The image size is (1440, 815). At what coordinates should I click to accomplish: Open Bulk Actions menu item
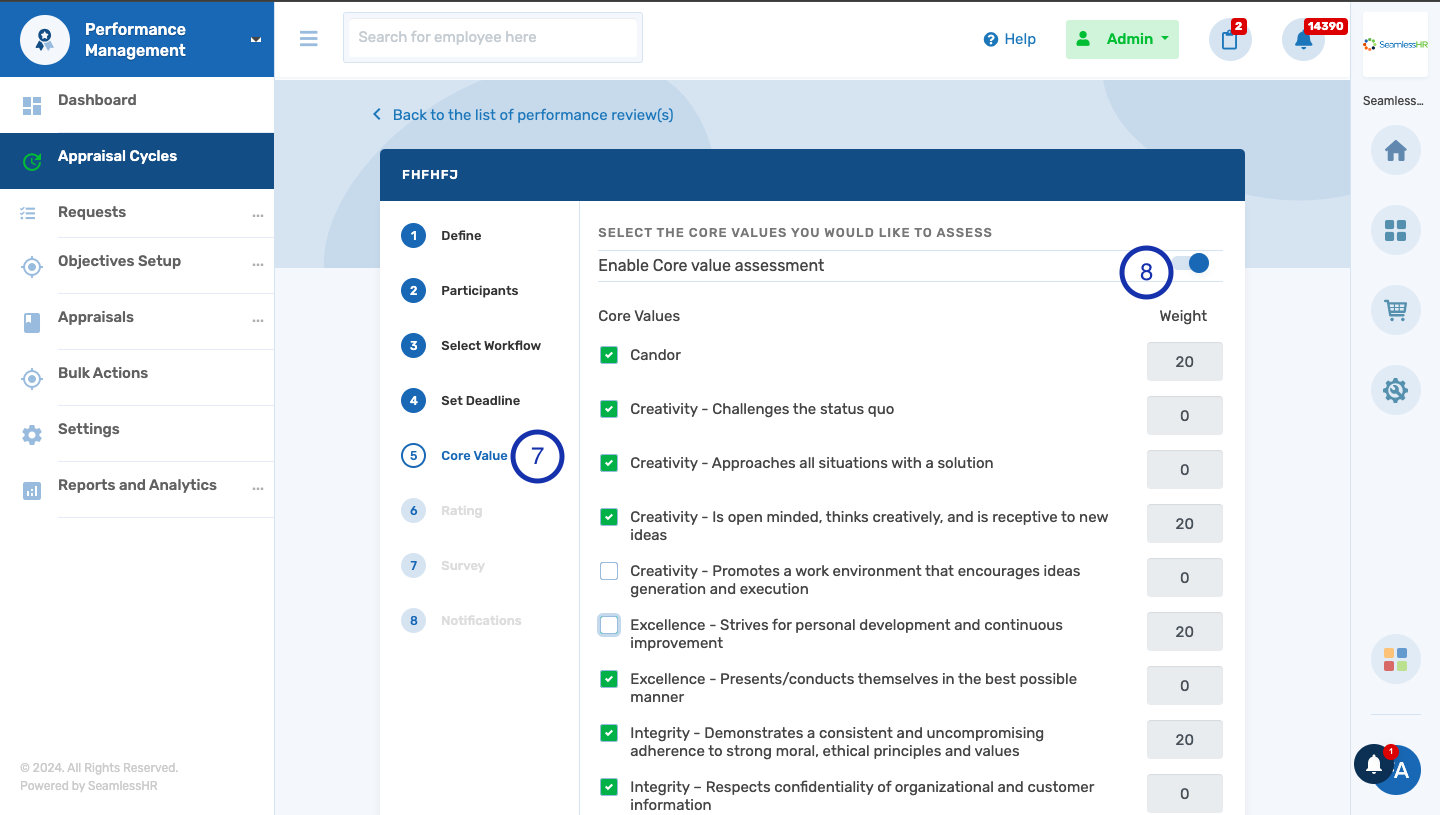point(137,377)
